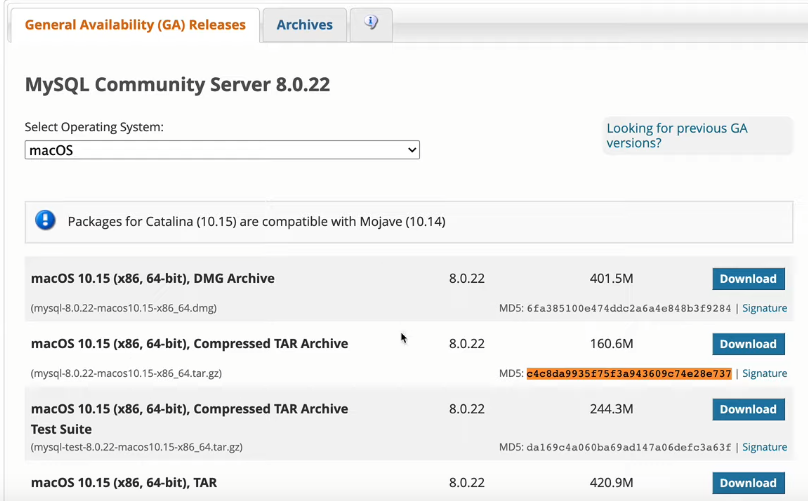Download the DMG Archive package

pos(748,279)
